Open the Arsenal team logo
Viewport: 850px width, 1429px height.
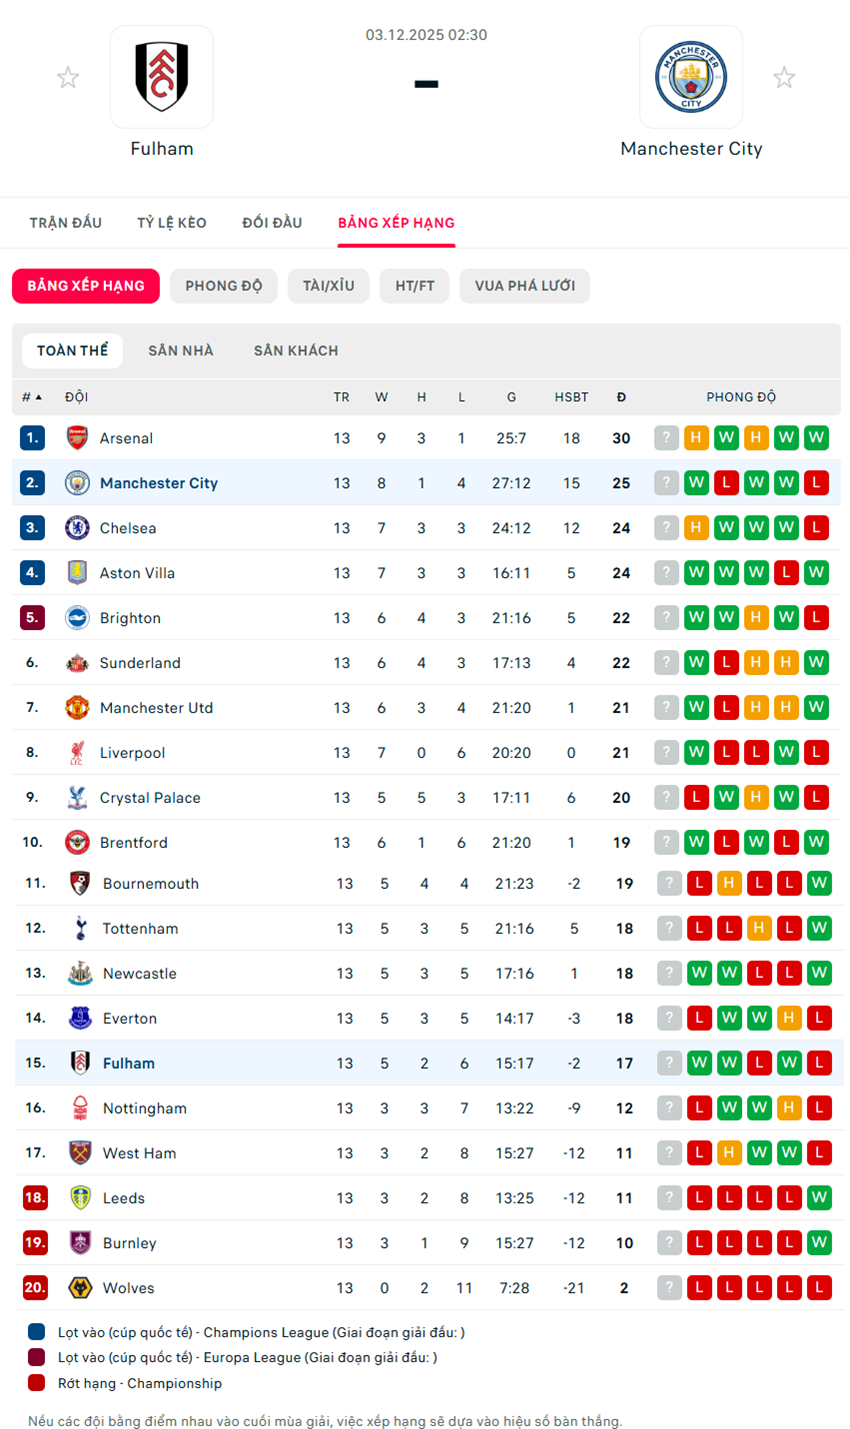point(77,438)
